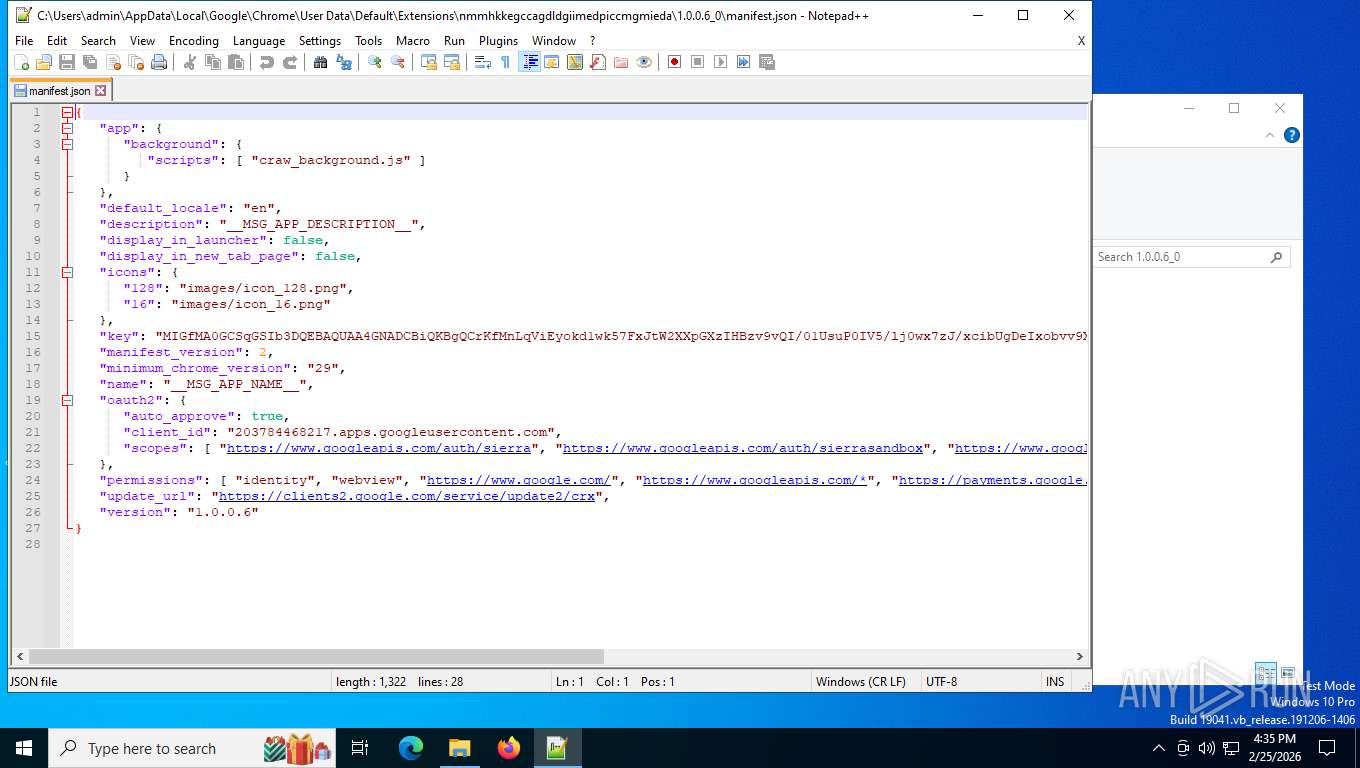The width and height of the screenshot is (1360, 768).
Task: Open File Explorer from the taskbar
Action: (459, 747)
